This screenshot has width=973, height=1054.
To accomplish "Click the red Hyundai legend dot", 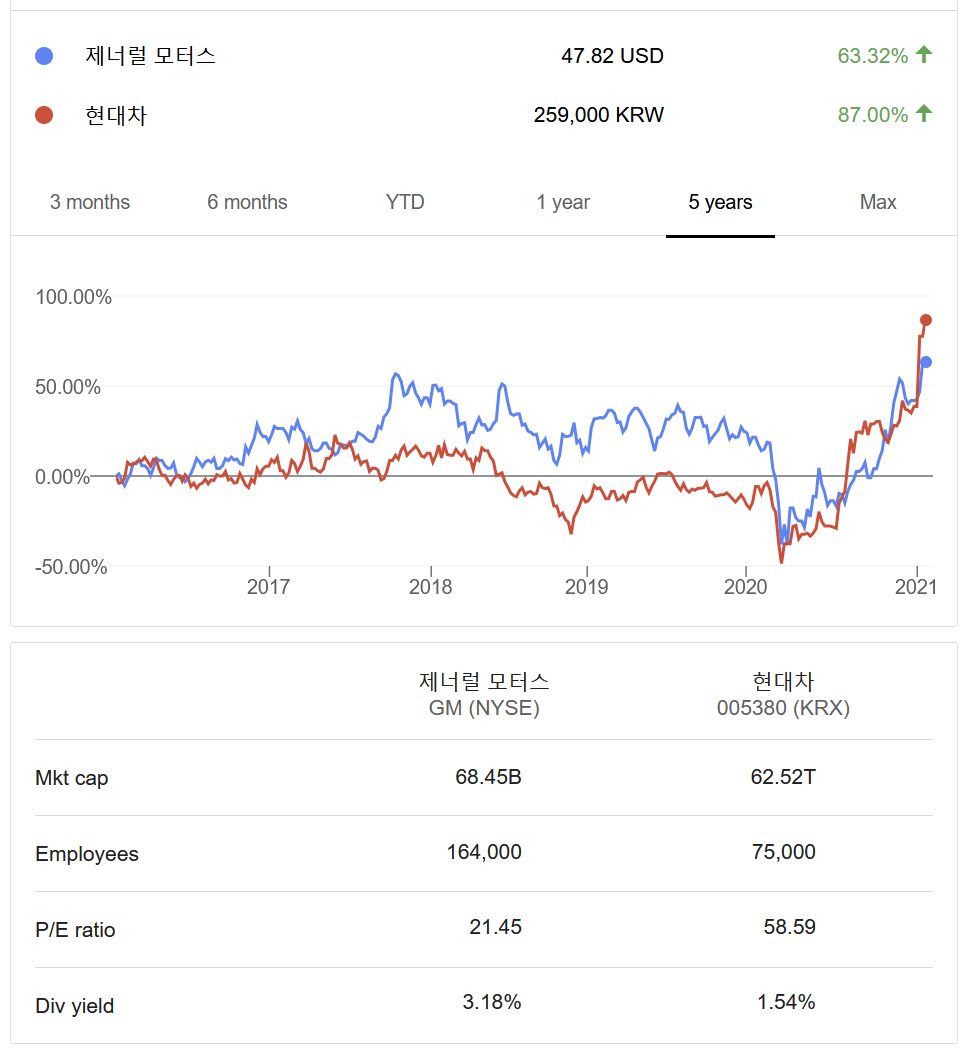I will coord(44,115).
